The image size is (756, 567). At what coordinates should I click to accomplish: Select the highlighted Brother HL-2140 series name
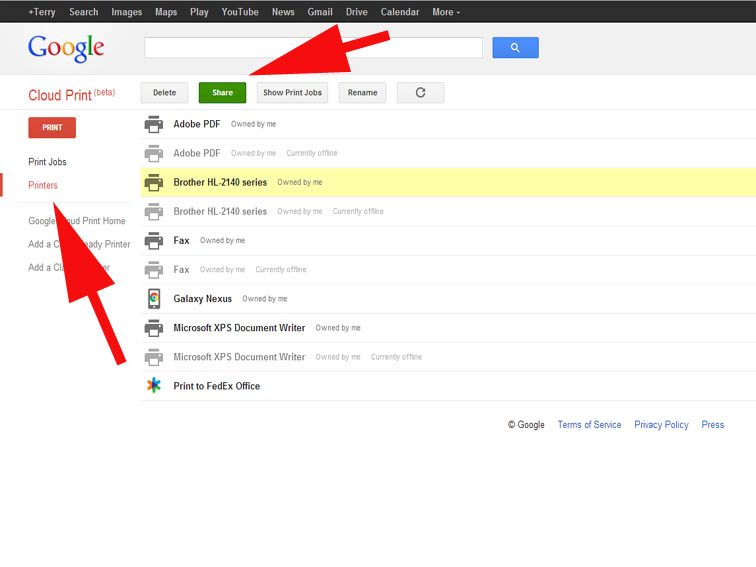click(x=220, y=182)
